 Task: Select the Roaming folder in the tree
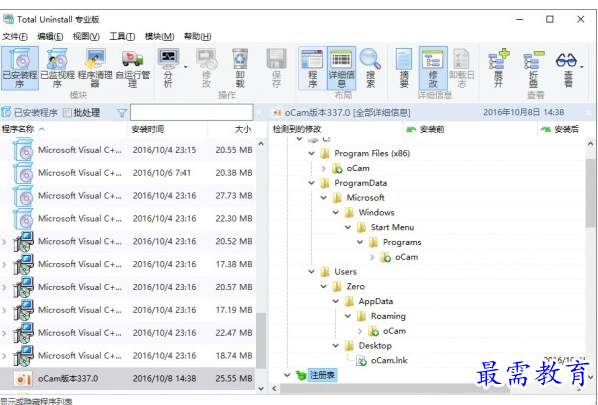coord(388,316)
